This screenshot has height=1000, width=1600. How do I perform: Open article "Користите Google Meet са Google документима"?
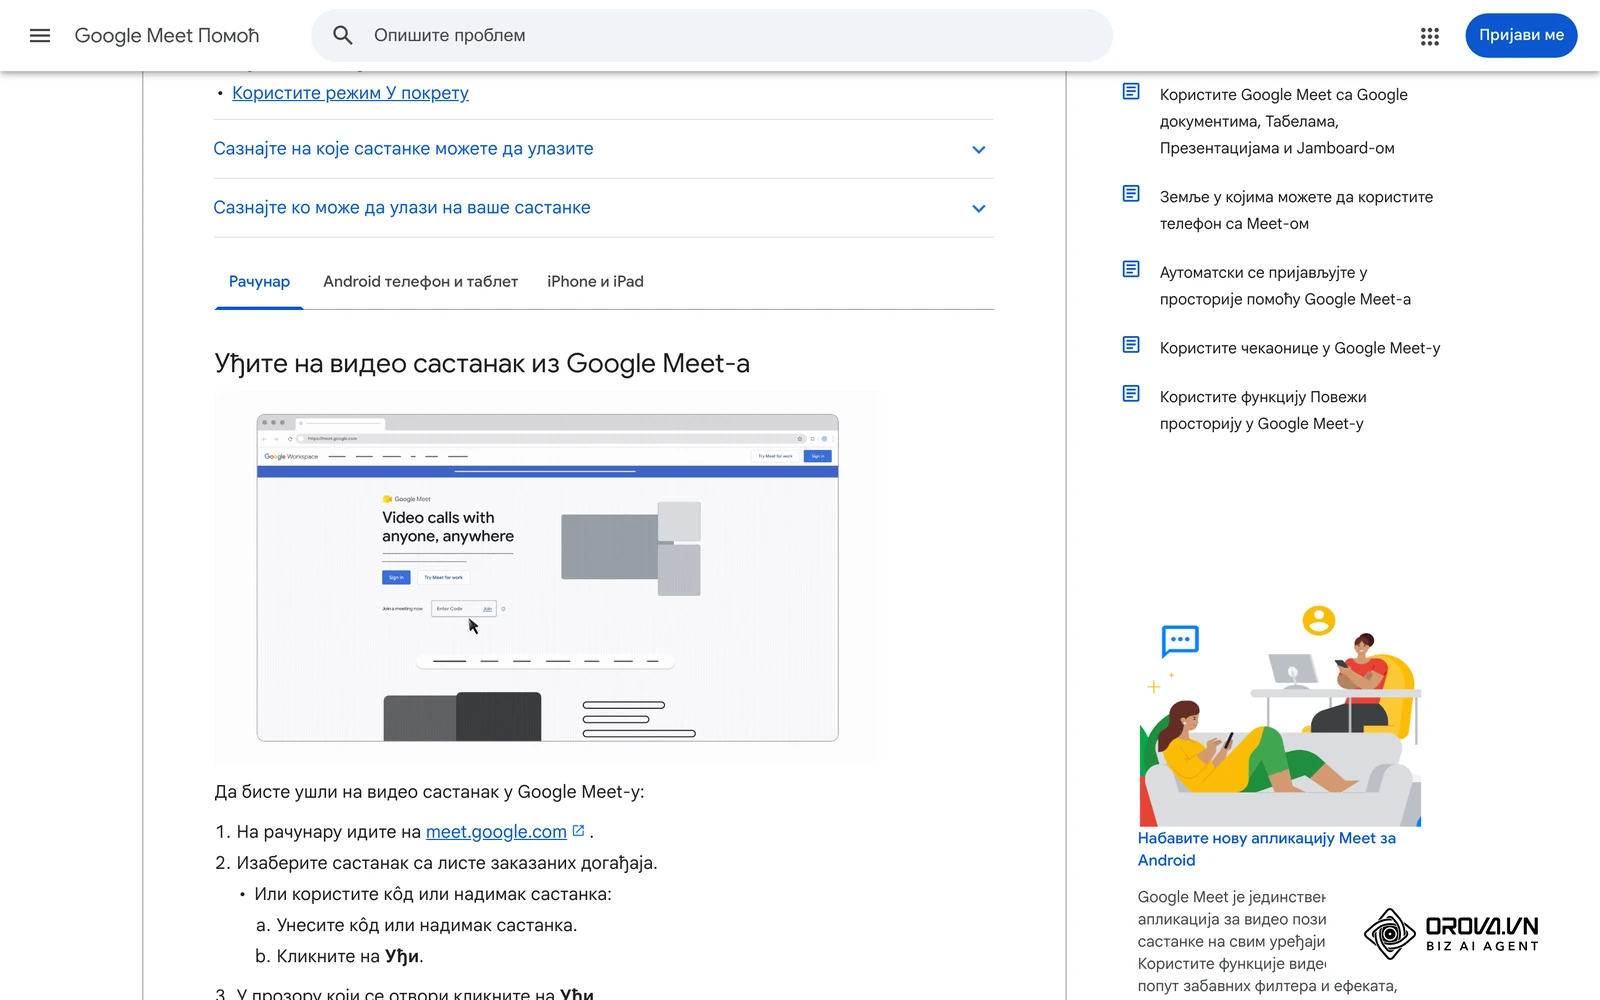point(1283,121)
